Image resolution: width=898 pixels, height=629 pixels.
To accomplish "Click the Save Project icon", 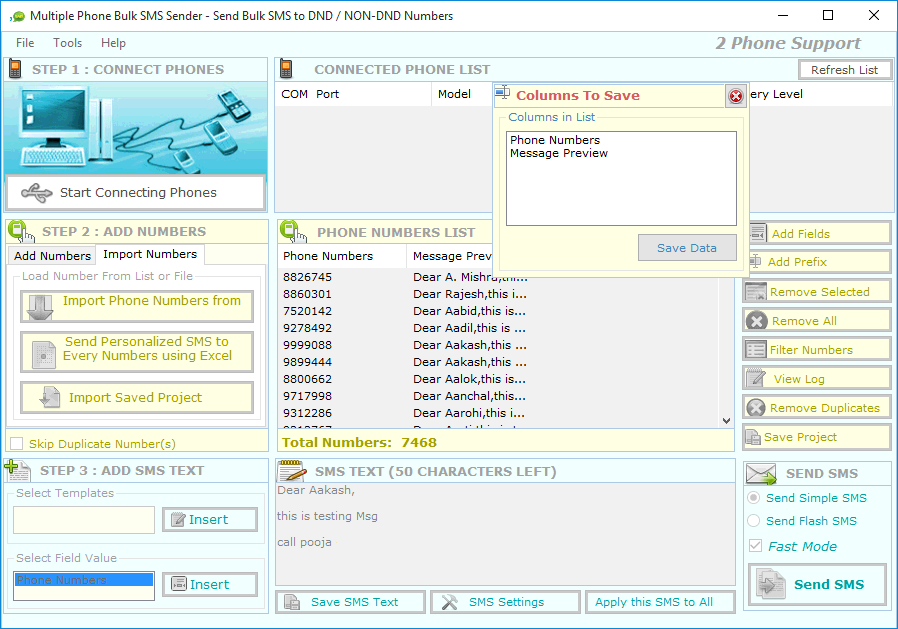I will (753, 437).
